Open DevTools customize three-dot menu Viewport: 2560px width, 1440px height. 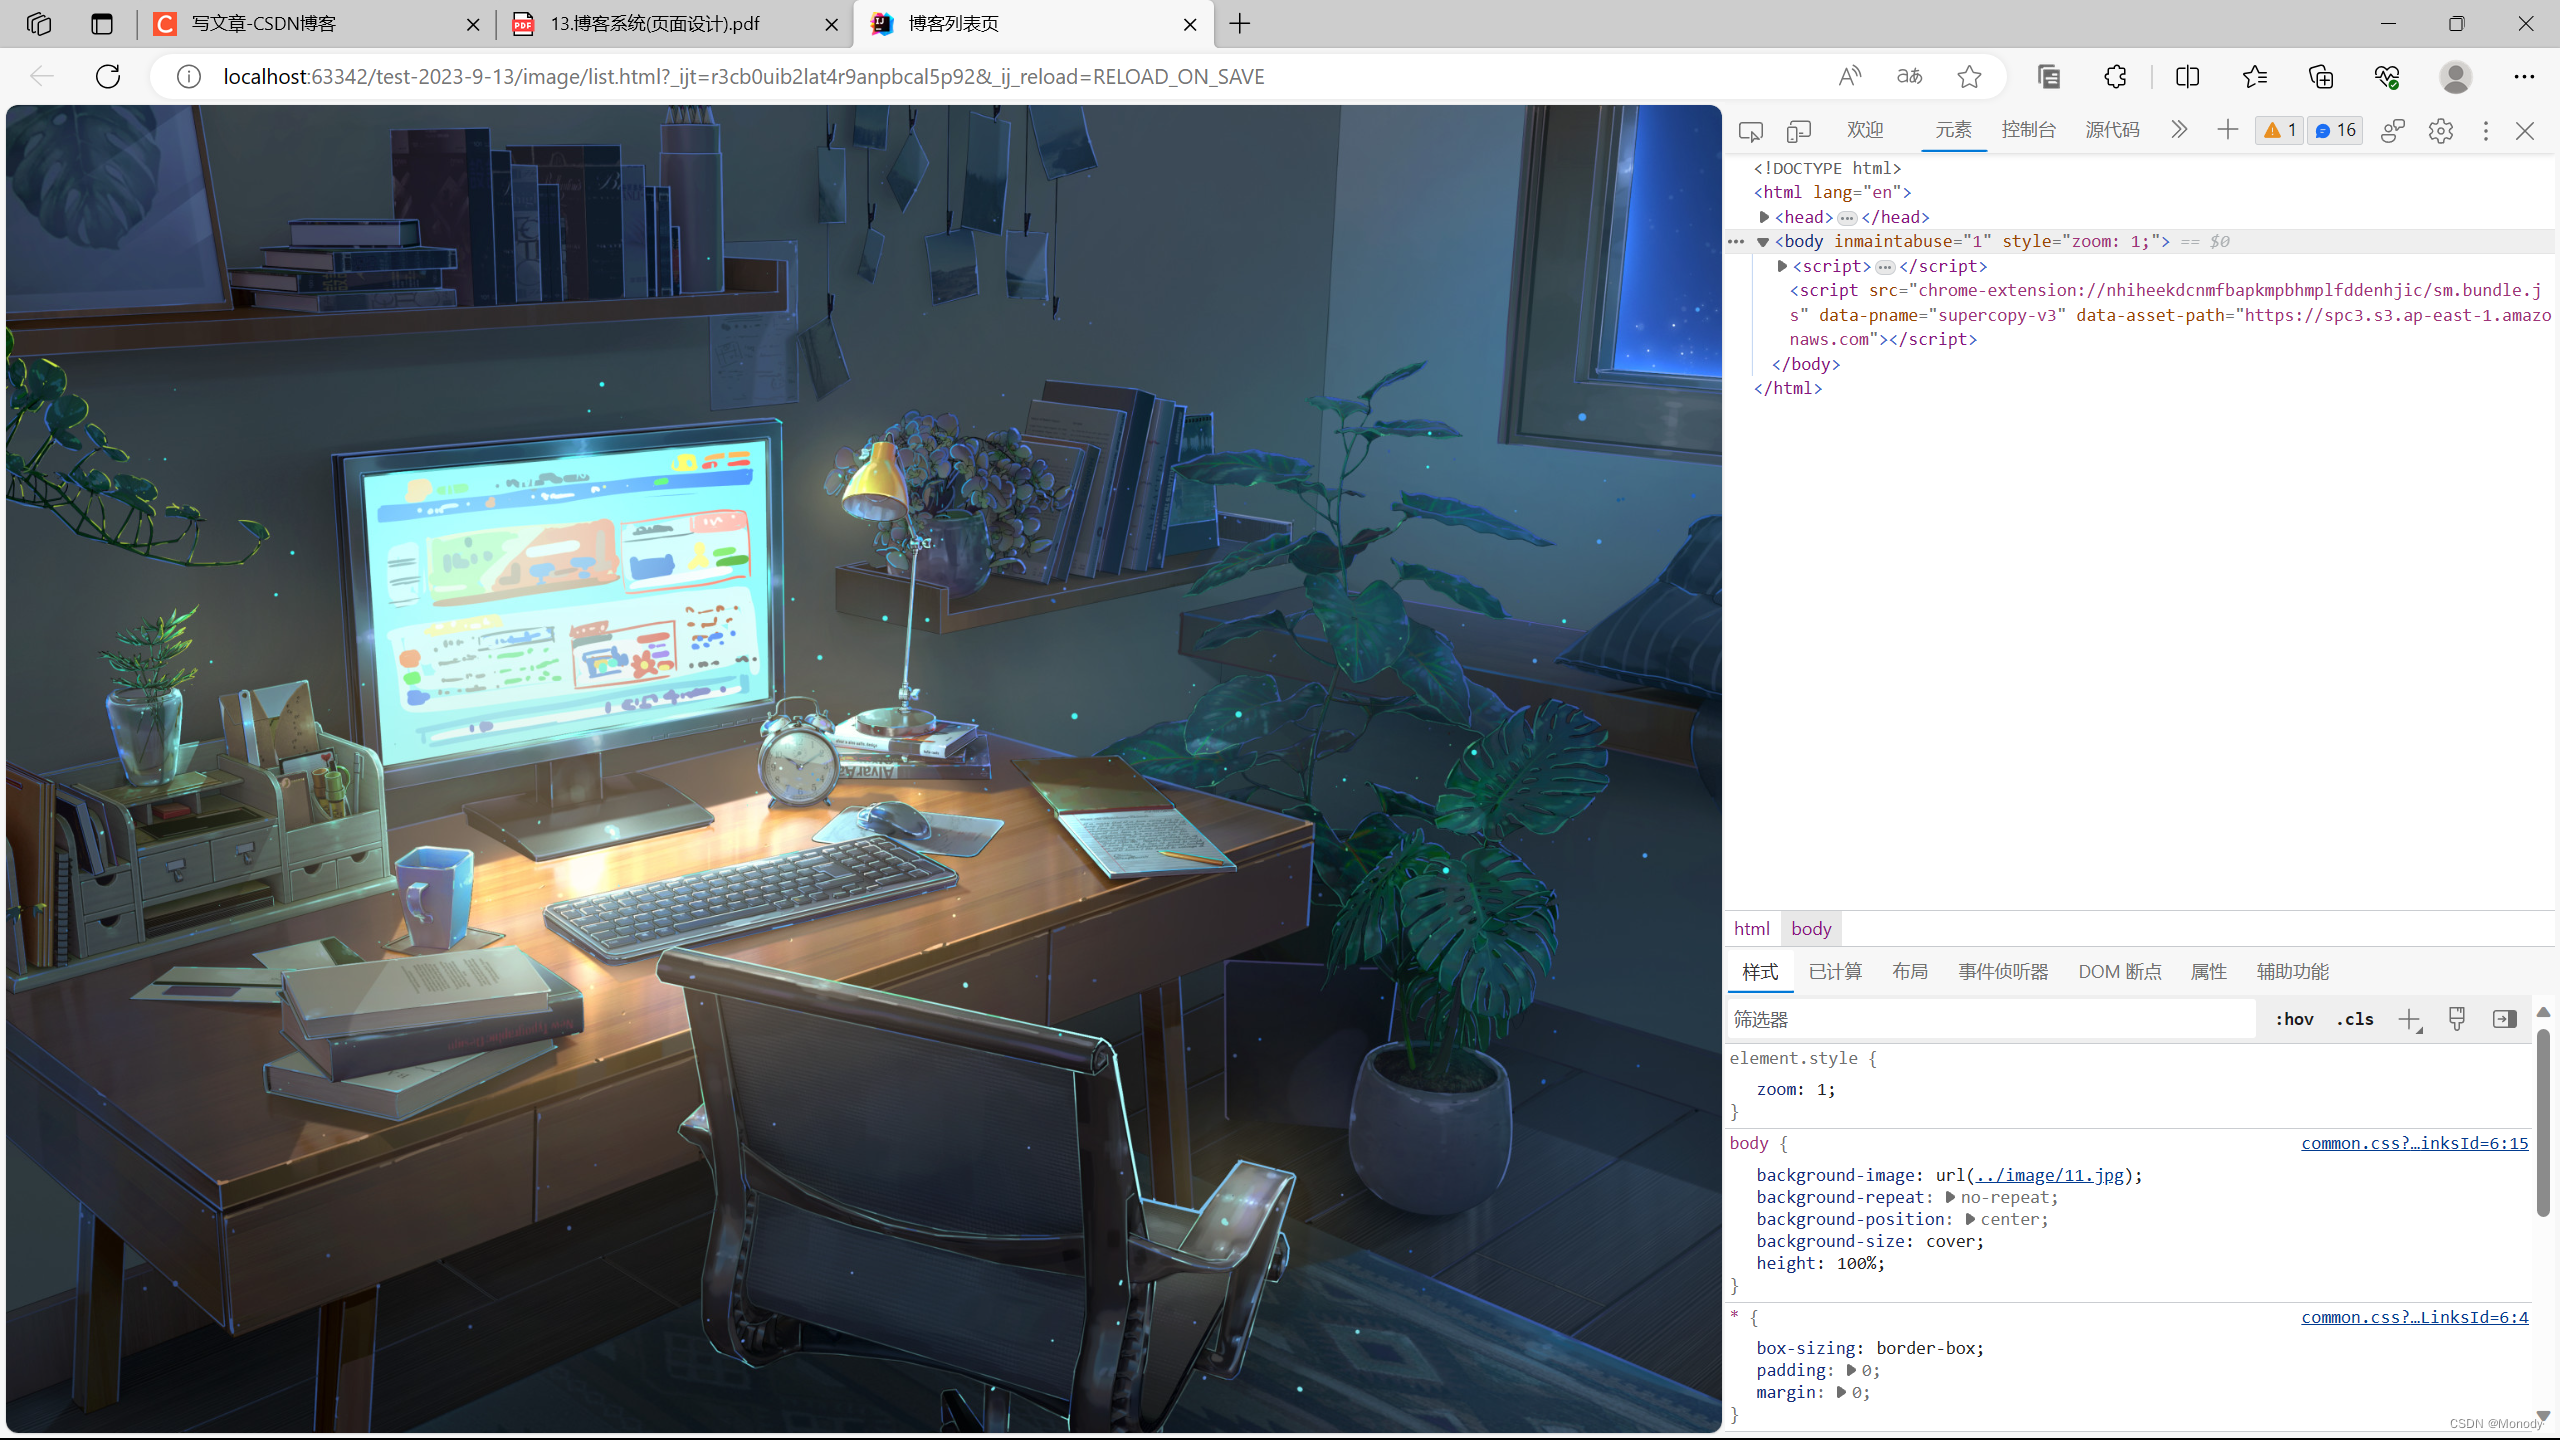[x=2486, y=131]
